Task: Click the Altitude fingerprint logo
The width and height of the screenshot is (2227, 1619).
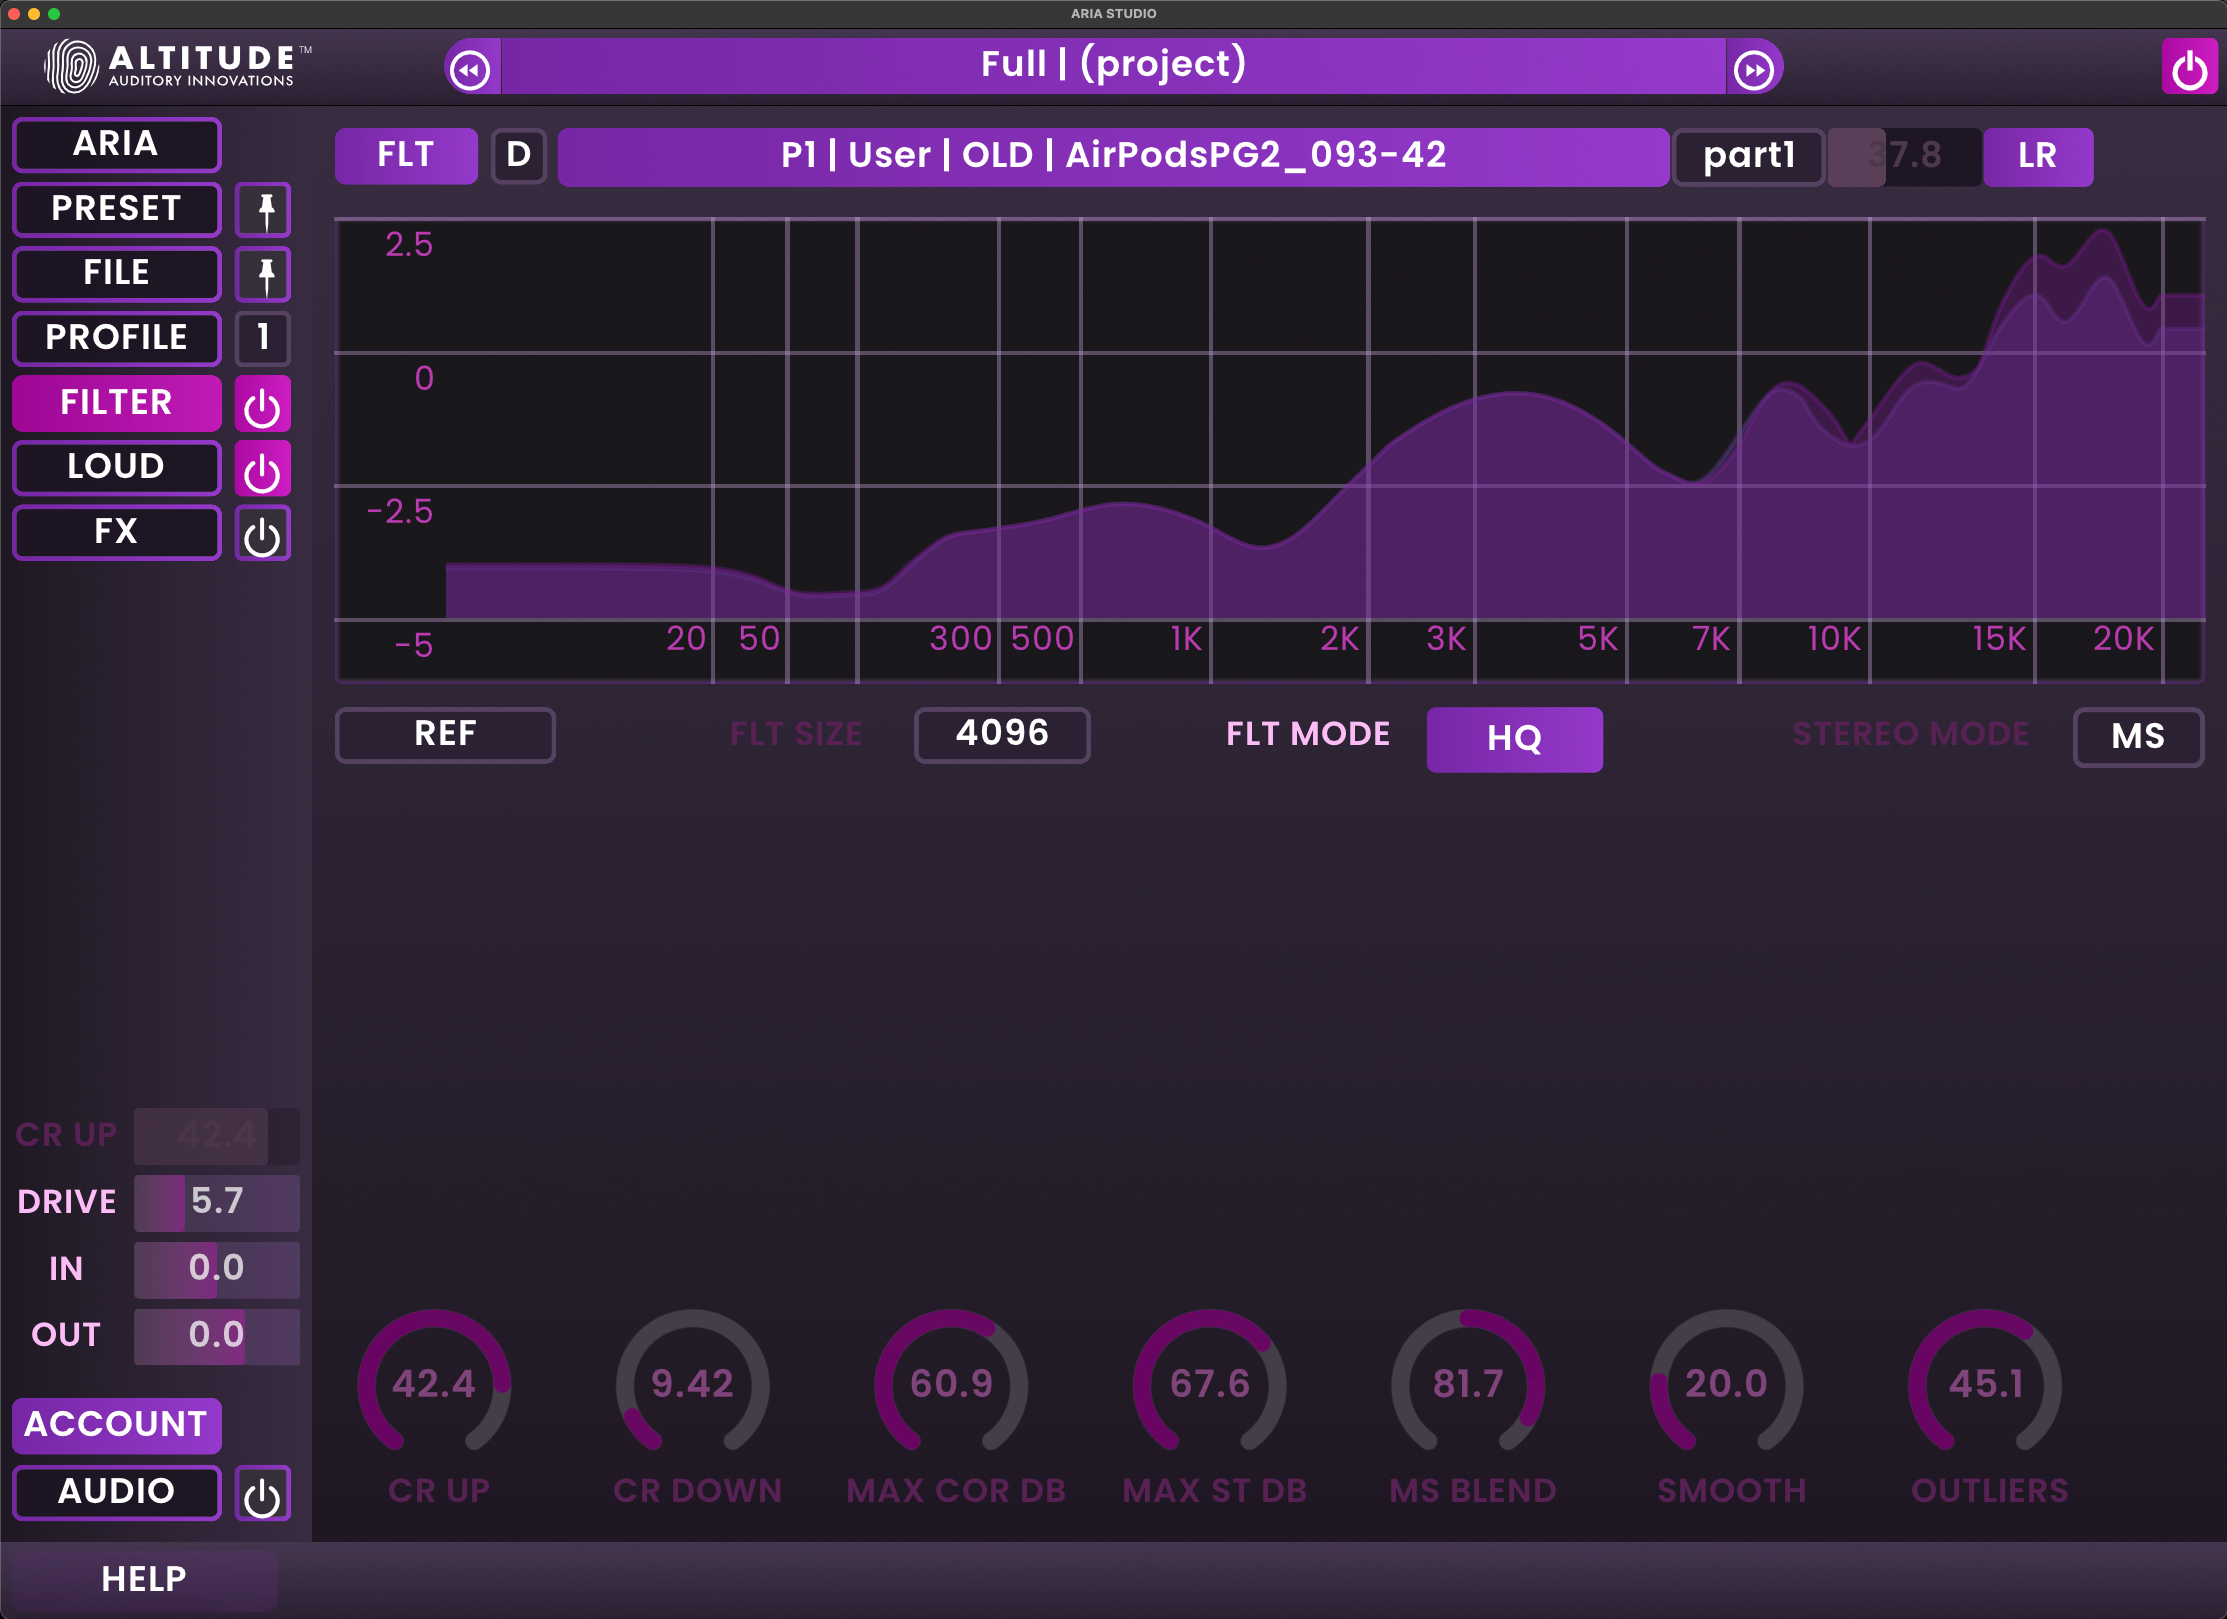Action: [72, 65]
